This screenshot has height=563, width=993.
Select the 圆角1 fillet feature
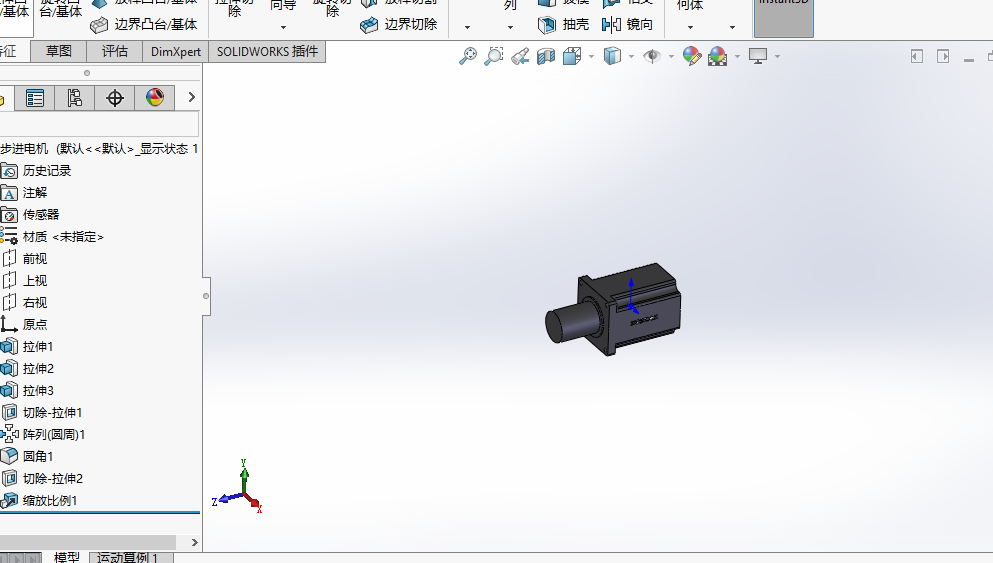click(27, 456)
